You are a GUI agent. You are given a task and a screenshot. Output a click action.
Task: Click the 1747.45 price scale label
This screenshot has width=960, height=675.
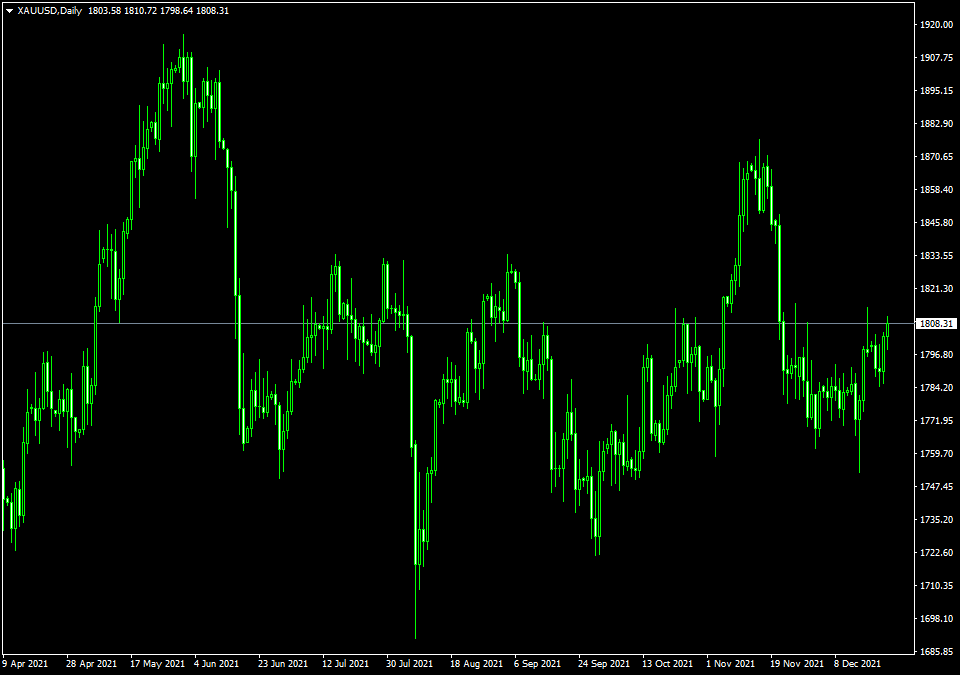[x=937, y=487]
